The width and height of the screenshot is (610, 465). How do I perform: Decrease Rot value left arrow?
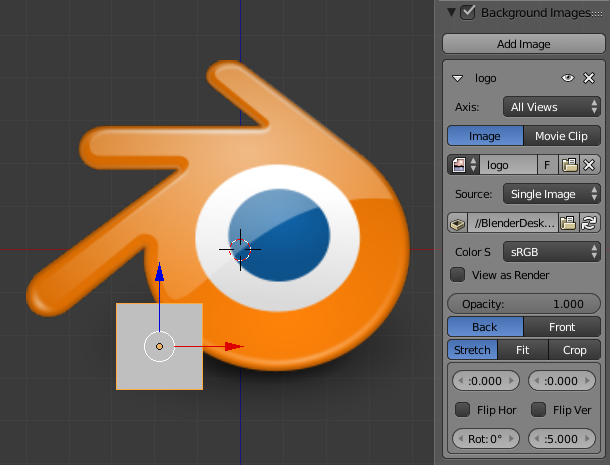pos(461,439)
